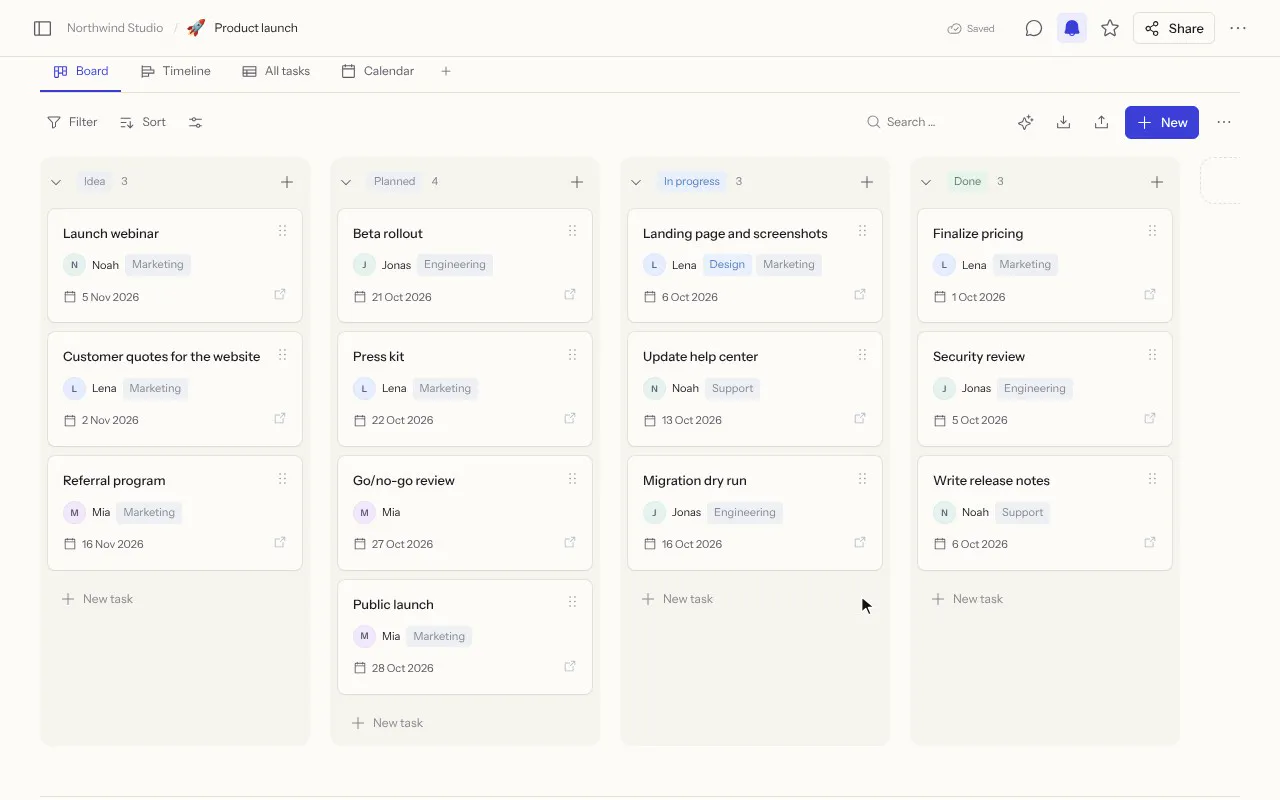
Task: Add a task to Idea column
Action: coord(287,182)
